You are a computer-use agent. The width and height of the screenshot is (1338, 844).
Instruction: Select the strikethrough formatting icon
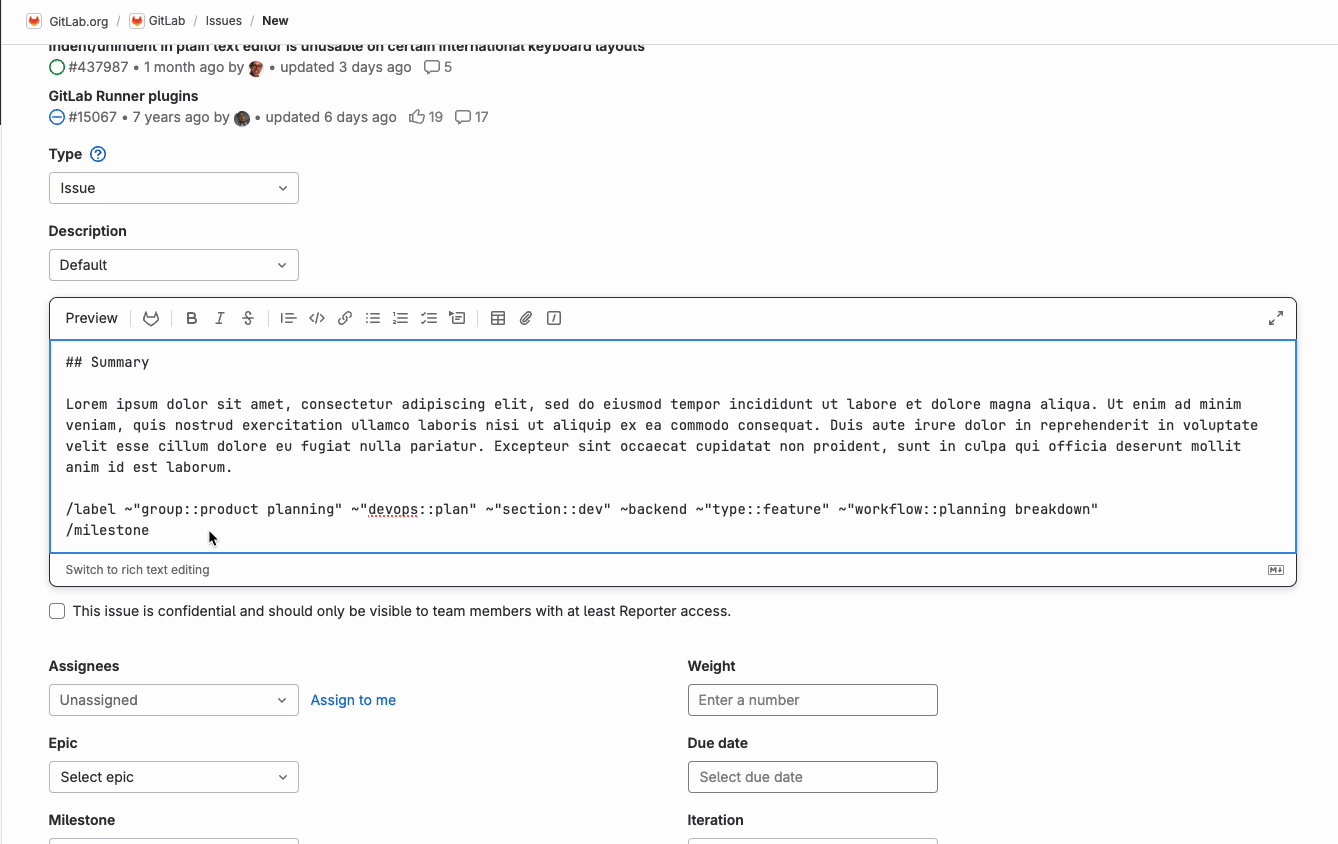[247, 318]
